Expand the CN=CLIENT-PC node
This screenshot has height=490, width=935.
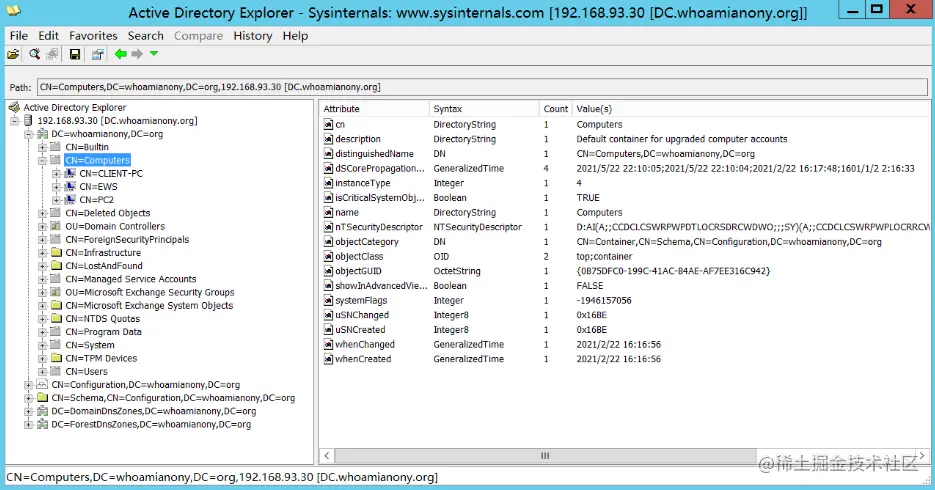click(x=56, y=173)
